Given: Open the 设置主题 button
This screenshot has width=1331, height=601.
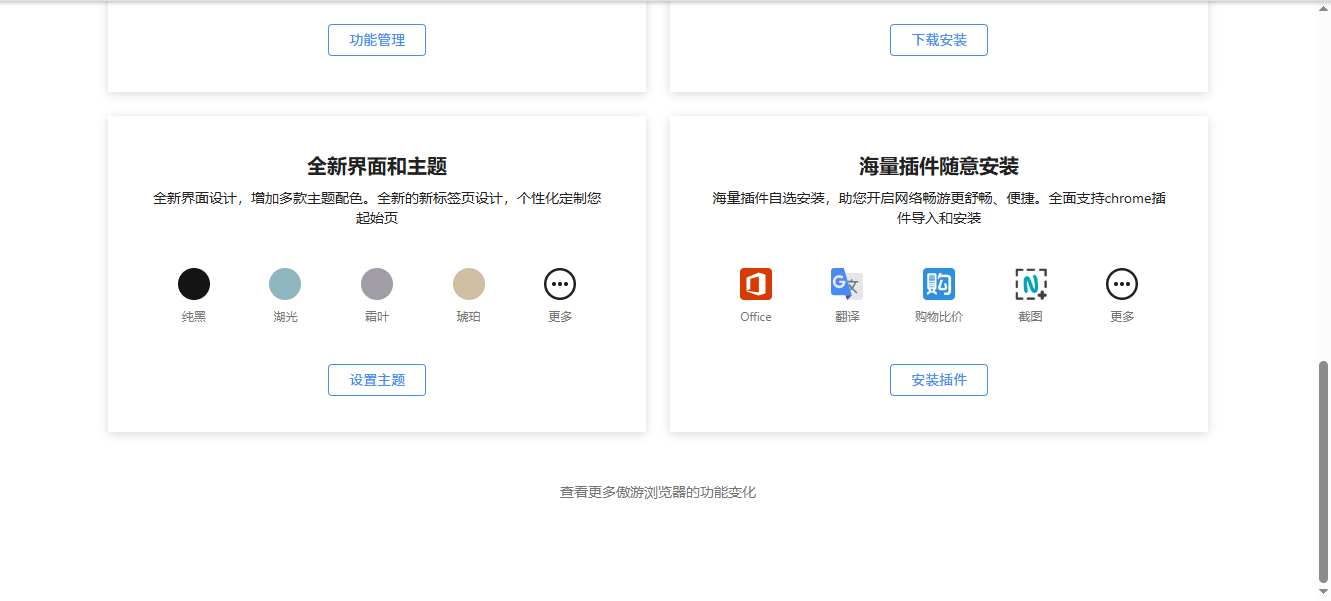Looking at the screenshot, I should tap(377, 380).
